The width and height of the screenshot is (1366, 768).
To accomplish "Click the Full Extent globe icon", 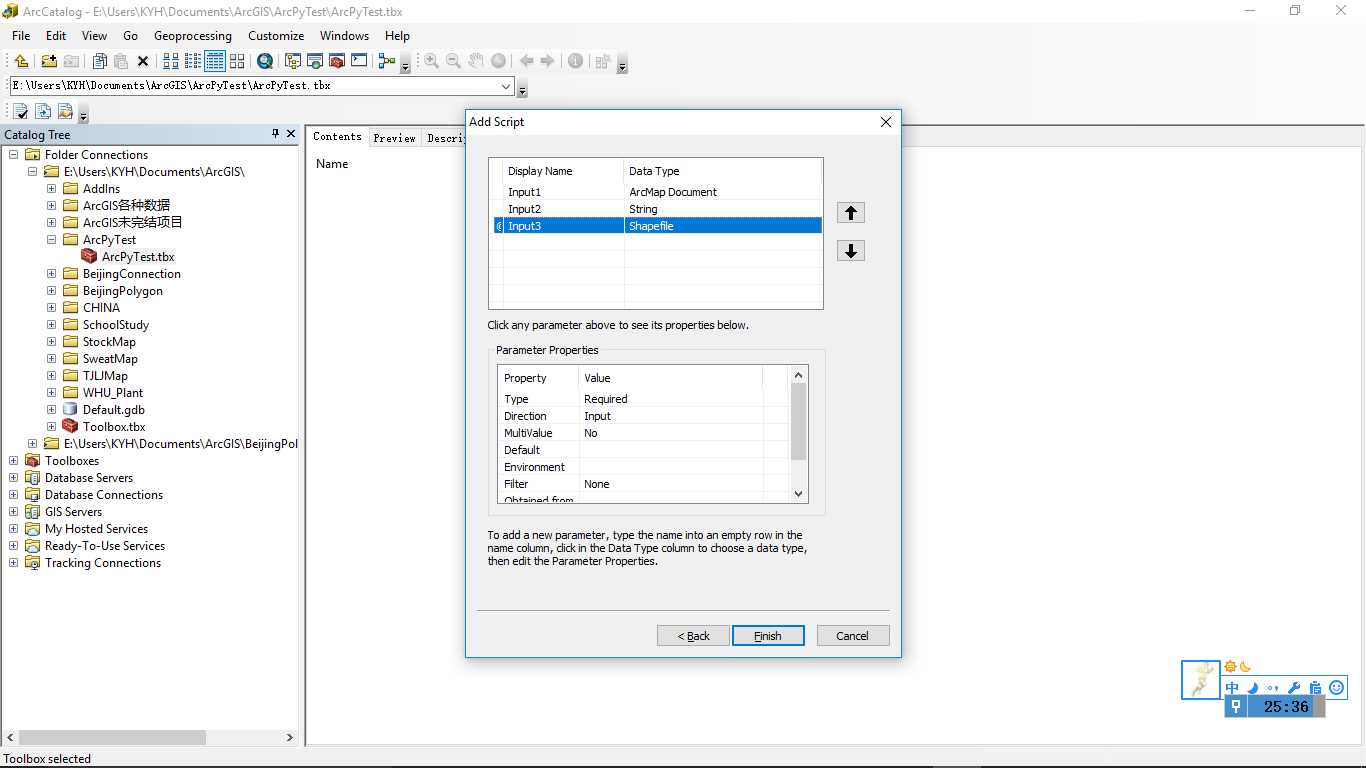I will coord(498,61).
